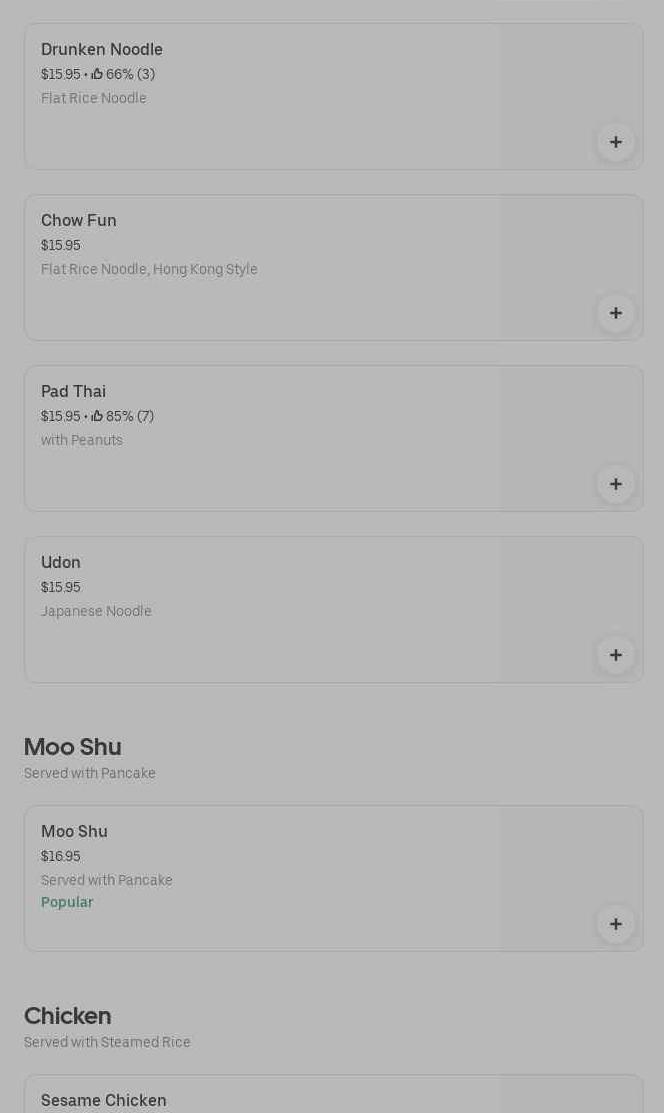This screenshot has width=664, height=1113.
Task: Add Pad Thai with the plus button
Action: (616, 484)
